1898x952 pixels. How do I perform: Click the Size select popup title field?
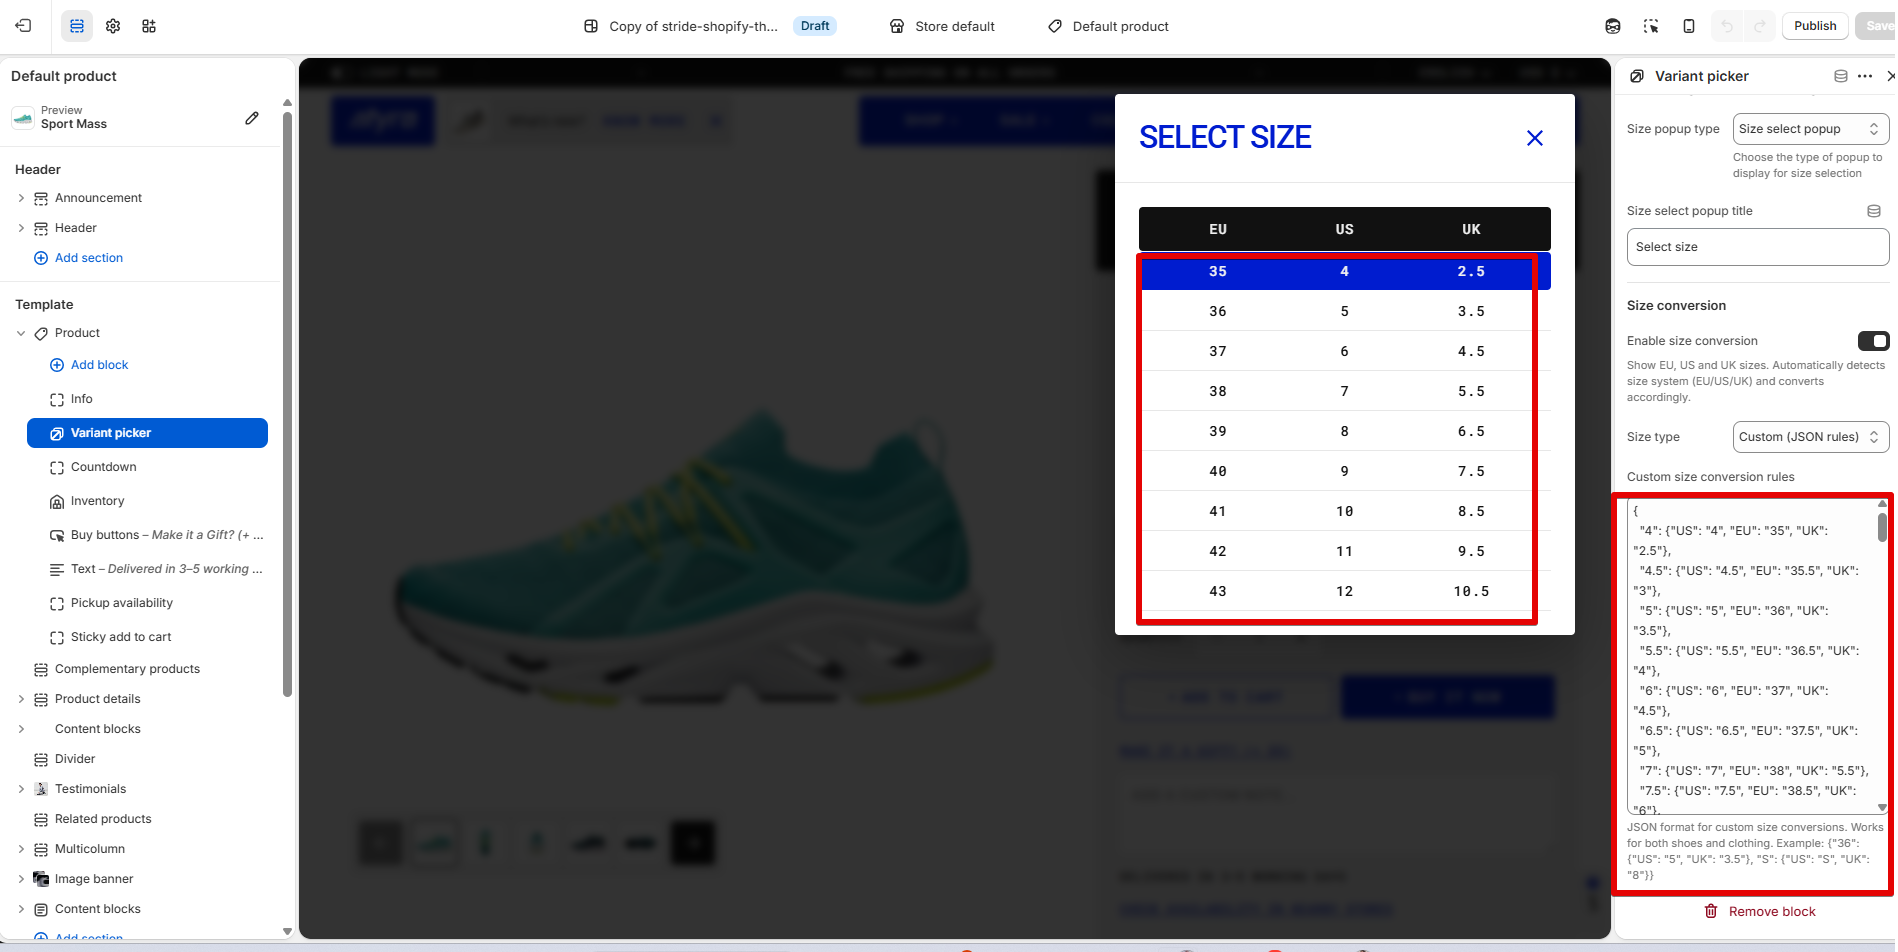(x=1758, y=247)
